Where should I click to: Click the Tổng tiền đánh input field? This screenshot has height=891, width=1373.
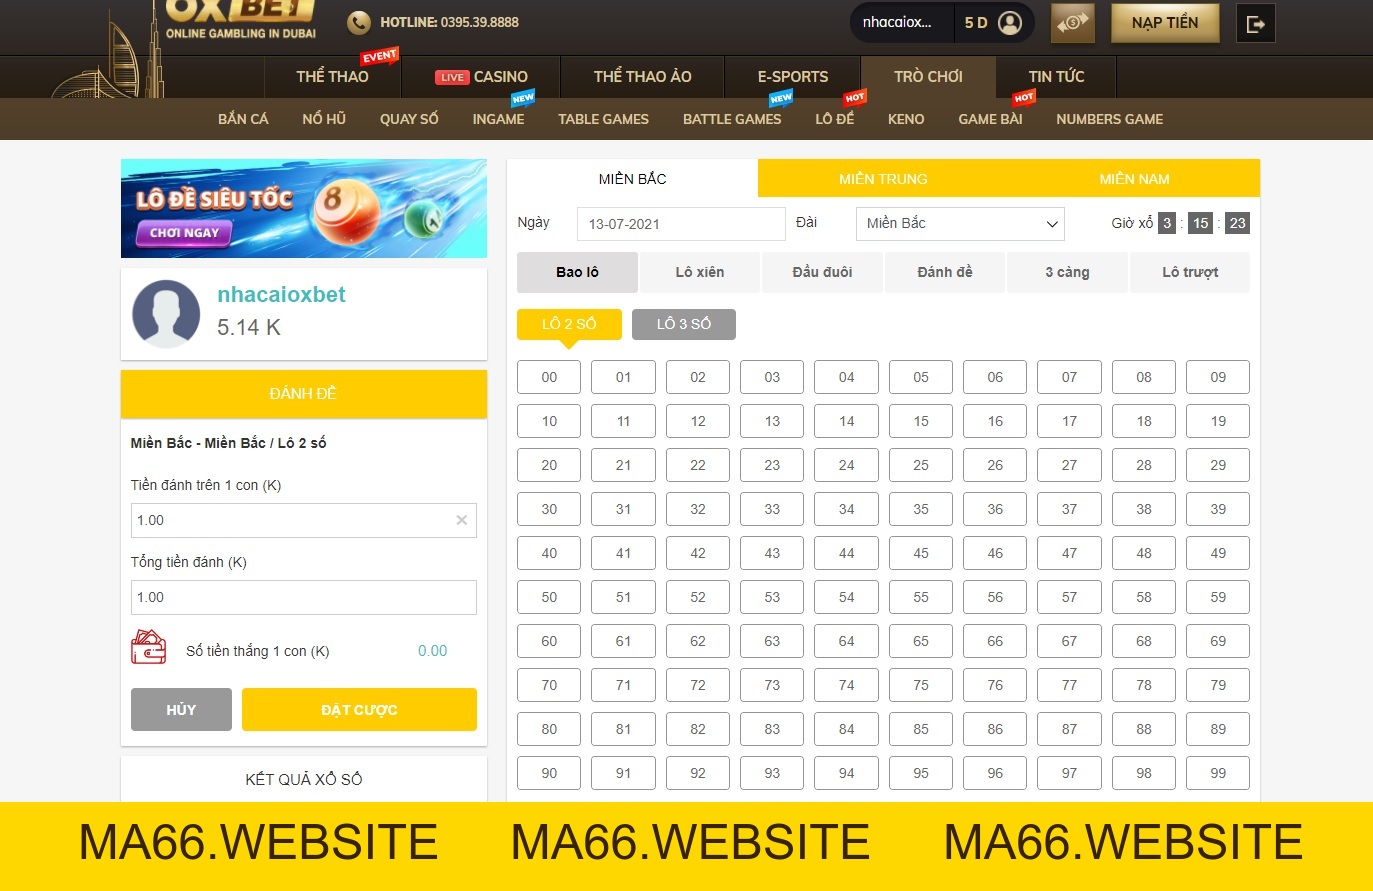tap(303, 597)
